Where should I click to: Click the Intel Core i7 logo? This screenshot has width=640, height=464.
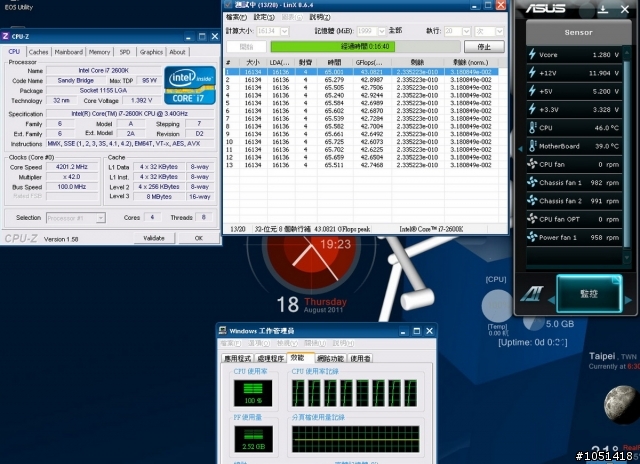point(190,85)
